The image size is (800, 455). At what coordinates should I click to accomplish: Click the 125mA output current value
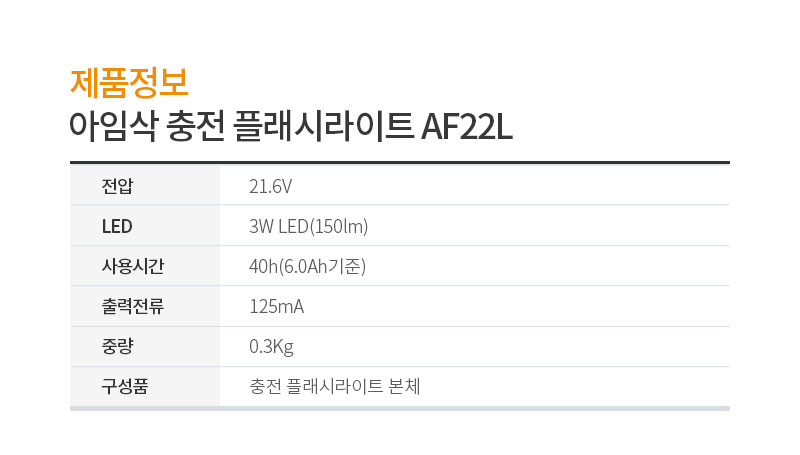pos(277,307)
